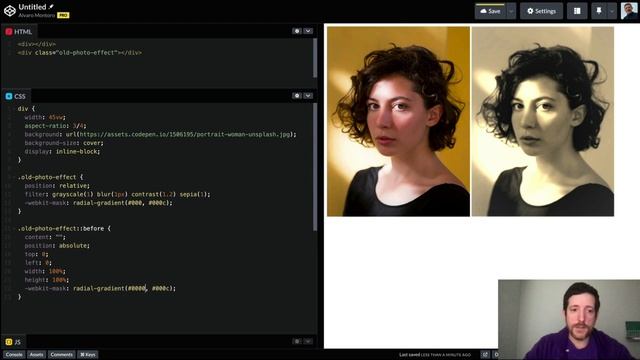
Task: Click the pin pen icon
Action: tap(599, 11)
